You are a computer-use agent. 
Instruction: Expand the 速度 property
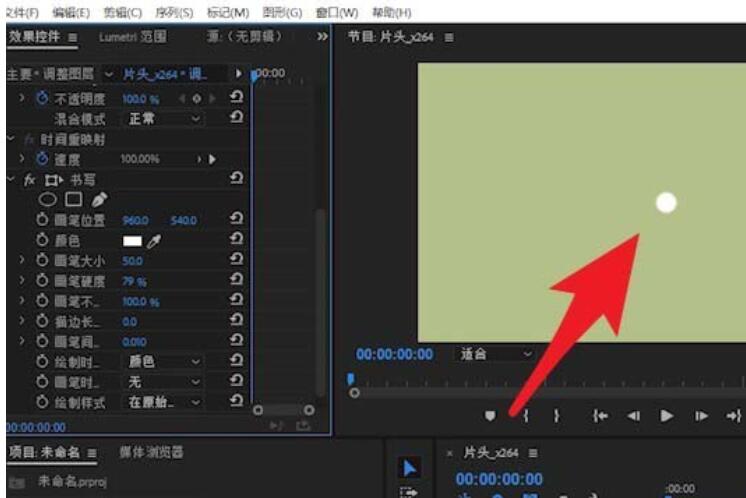[21, 158]
